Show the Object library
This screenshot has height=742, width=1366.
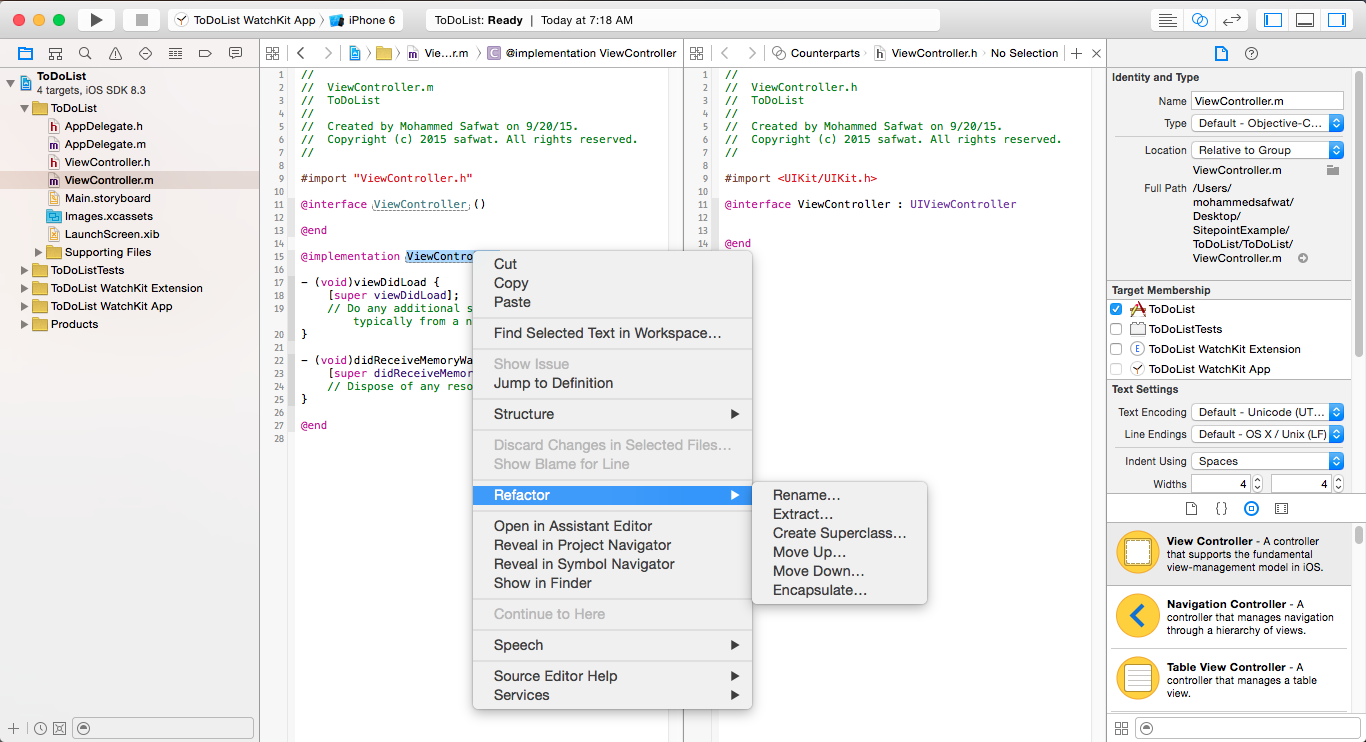(1251, 509)
